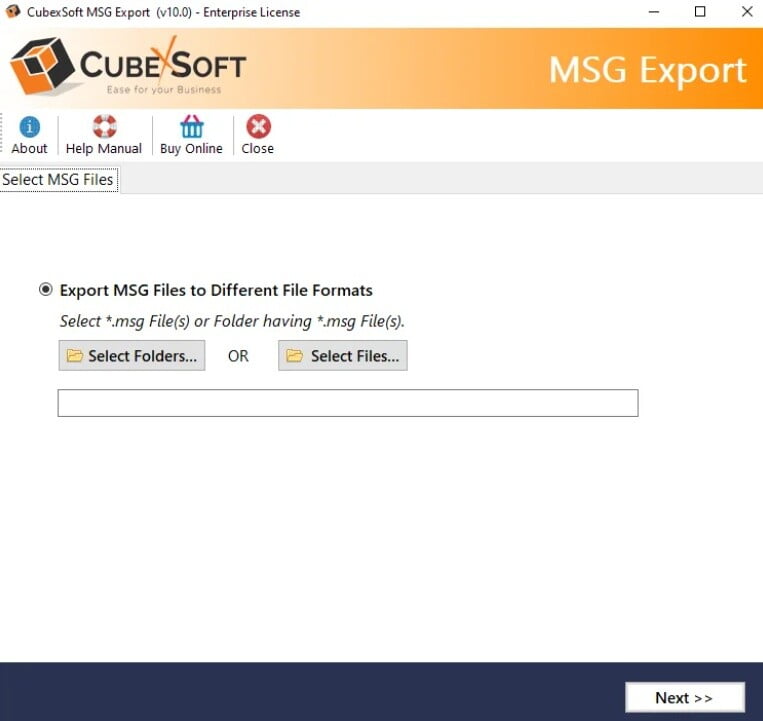The image size is (763, 721).
Task: Click the Select Folders... button
Action: click(132, 356)
